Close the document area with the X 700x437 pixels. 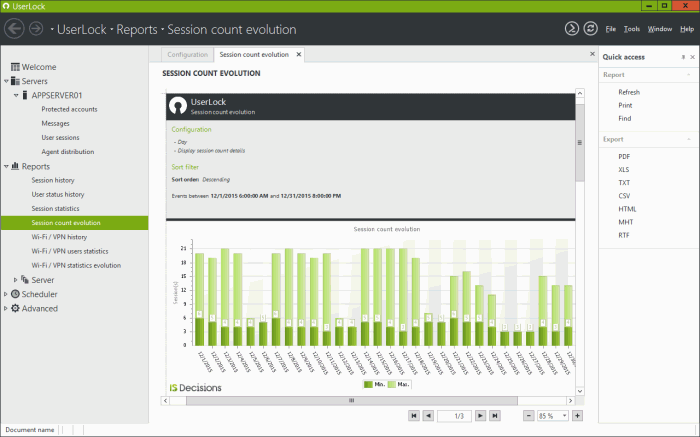pyautogui.click(x=592, y=54)
